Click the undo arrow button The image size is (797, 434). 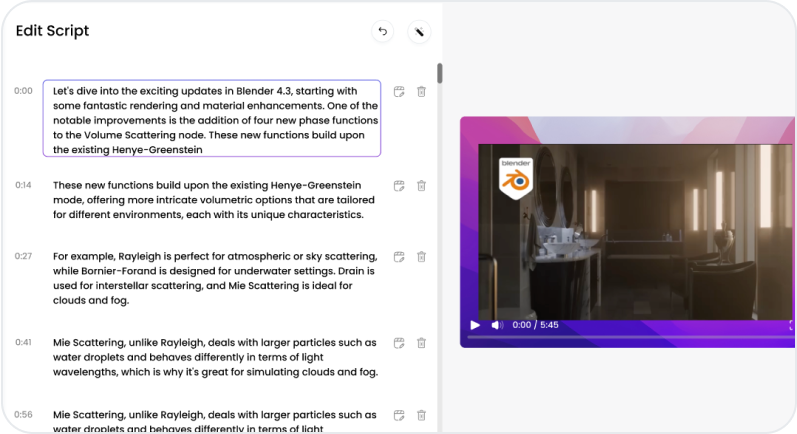point(382,32)
